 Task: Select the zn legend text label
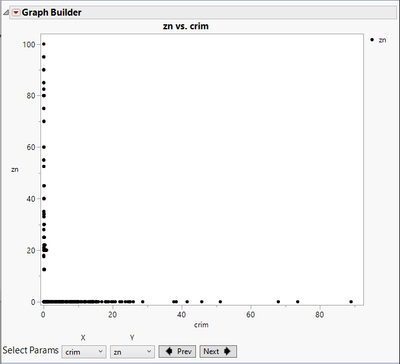[x=382, y=40]
